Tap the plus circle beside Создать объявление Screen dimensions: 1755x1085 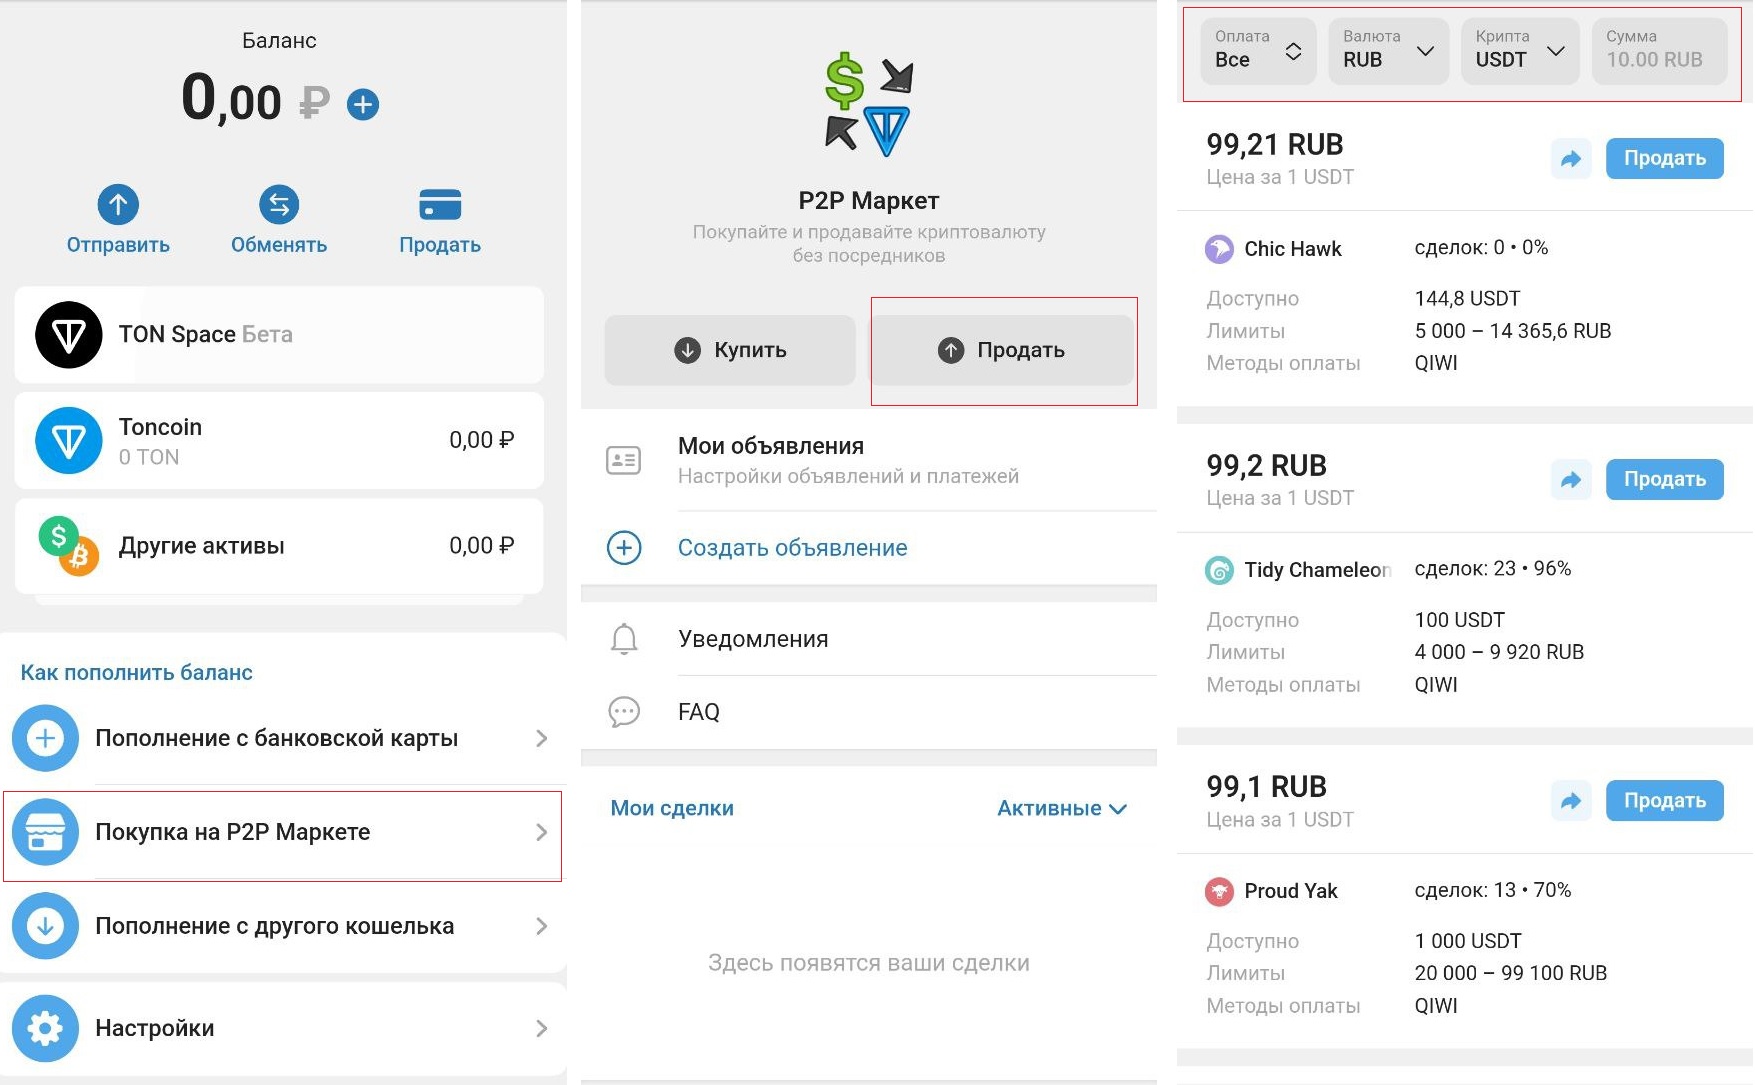624,548
